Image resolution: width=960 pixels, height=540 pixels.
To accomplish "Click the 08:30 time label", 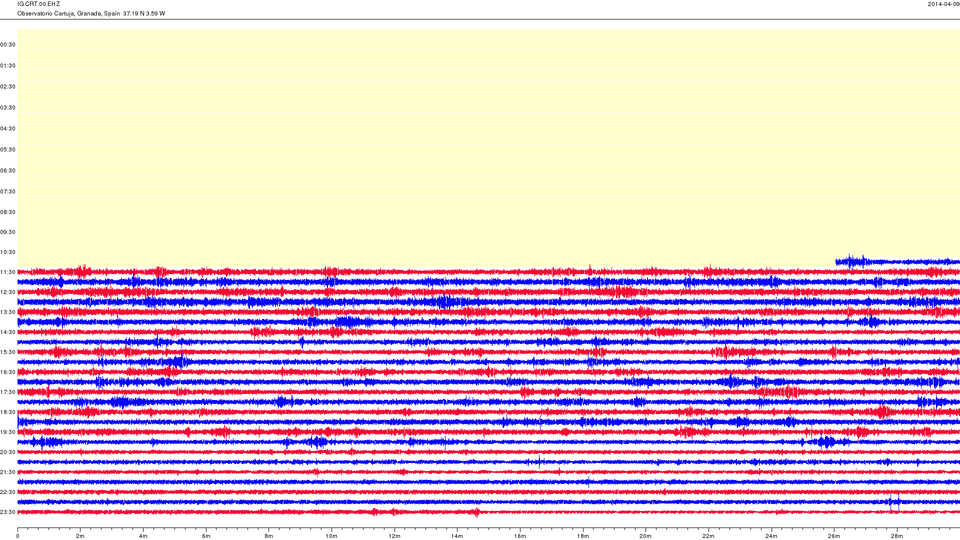I will [8, 212].
